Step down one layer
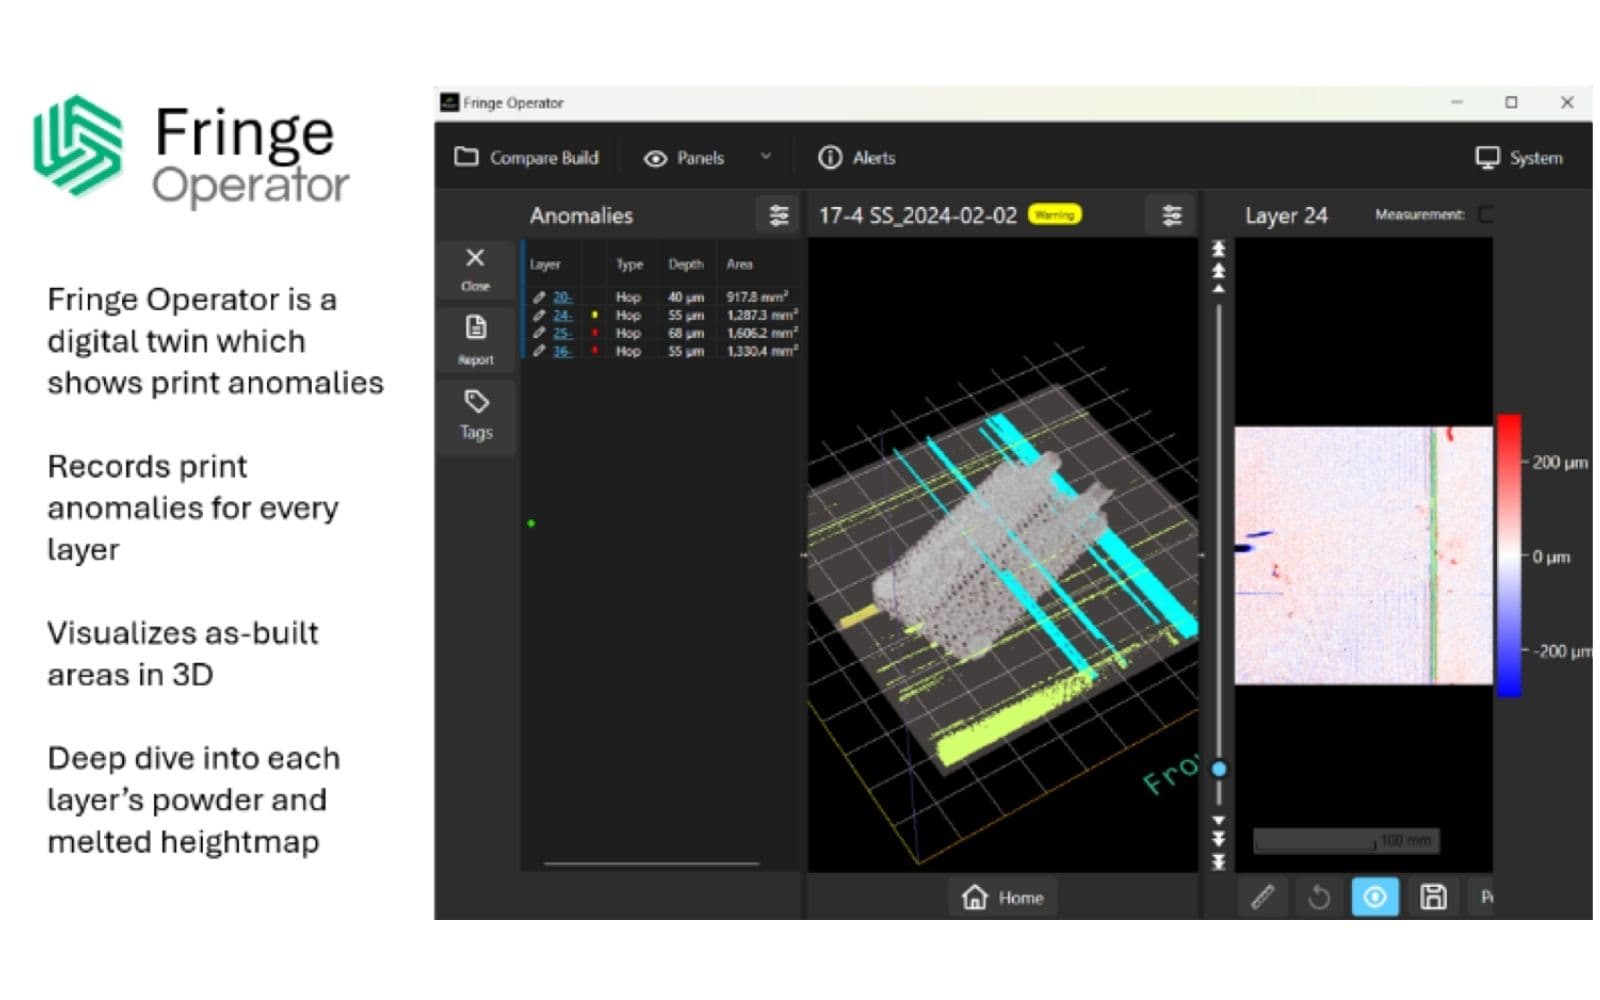 tap(1218, 820)
